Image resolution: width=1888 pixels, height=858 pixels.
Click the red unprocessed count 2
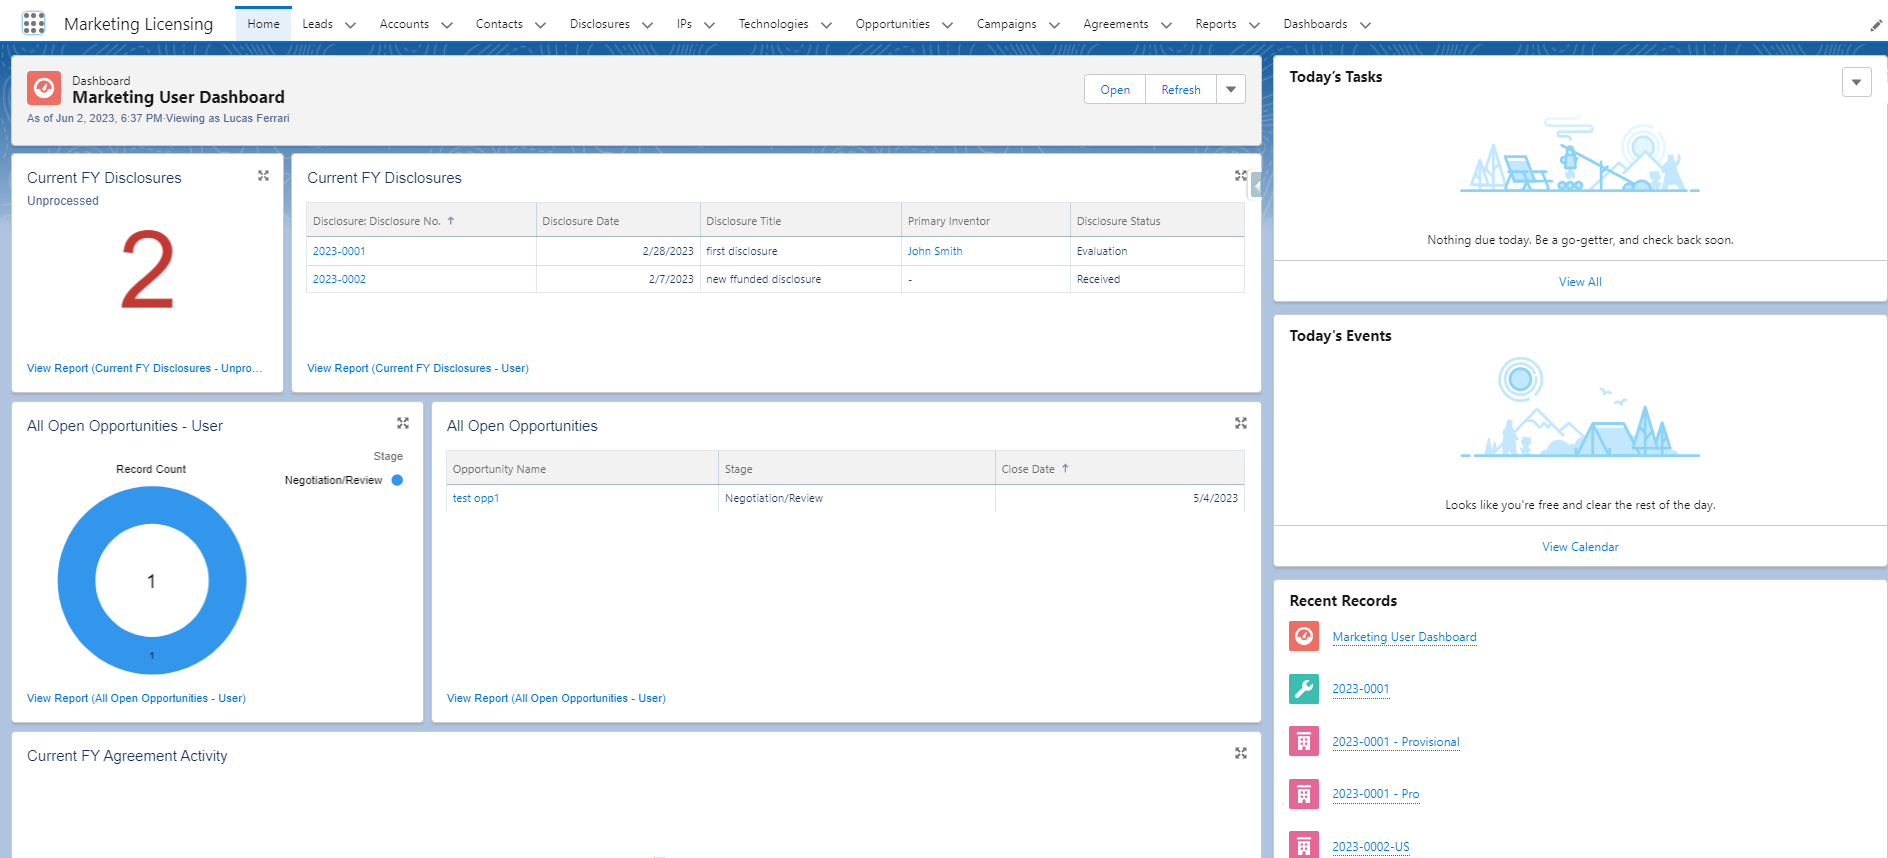(x=147, y=270)
